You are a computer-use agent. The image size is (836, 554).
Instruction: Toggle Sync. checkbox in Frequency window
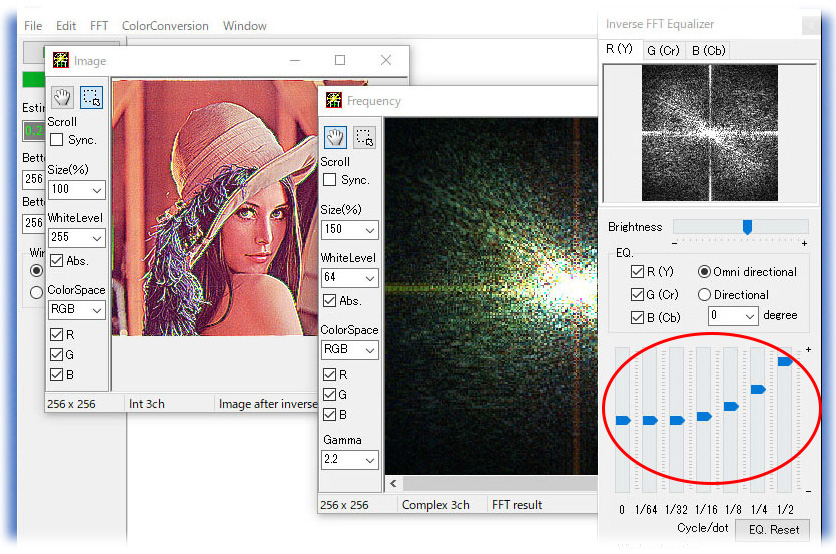[329, 180]
